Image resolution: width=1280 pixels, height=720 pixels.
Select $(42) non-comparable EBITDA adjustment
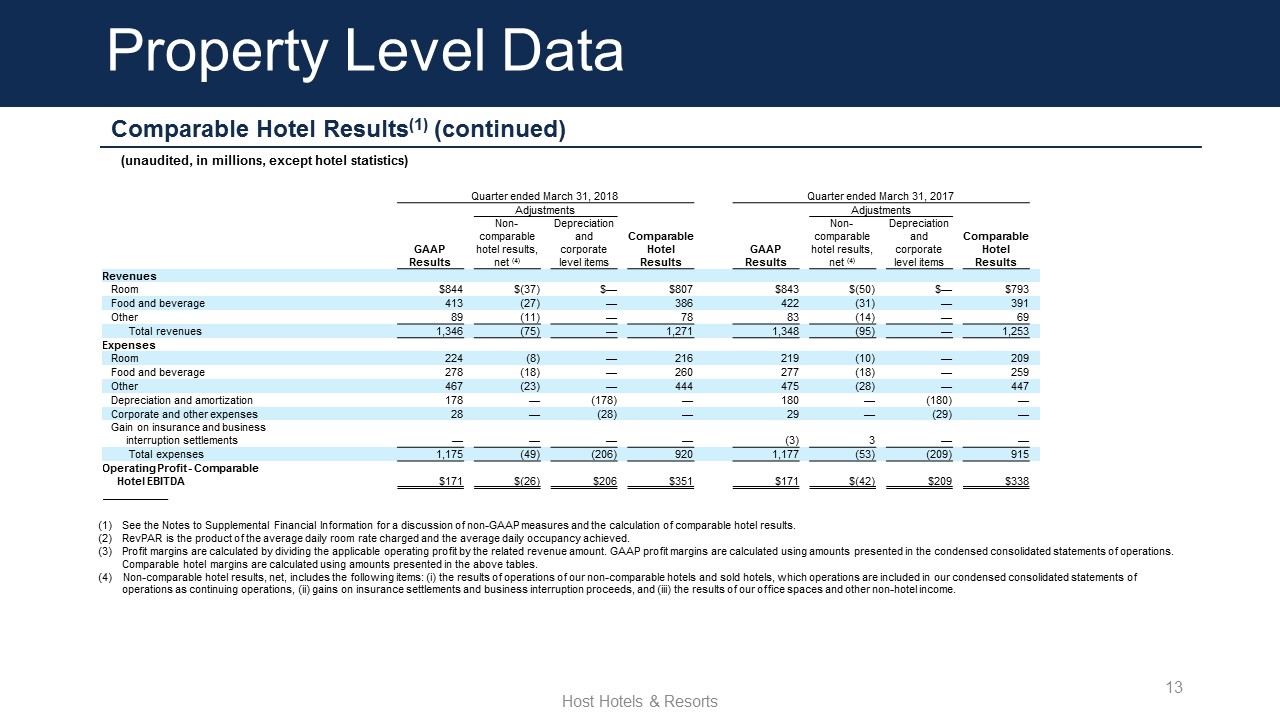[x=860, y=481]
